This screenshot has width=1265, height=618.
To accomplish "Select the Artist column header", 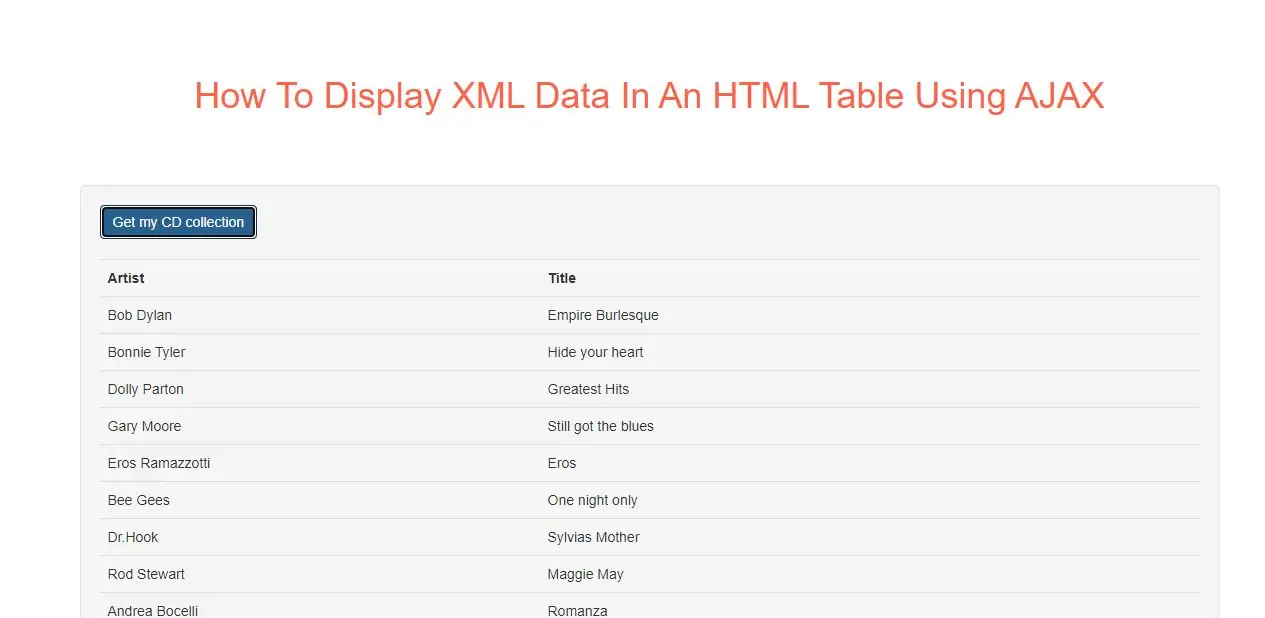I will (x=125, y=278).
